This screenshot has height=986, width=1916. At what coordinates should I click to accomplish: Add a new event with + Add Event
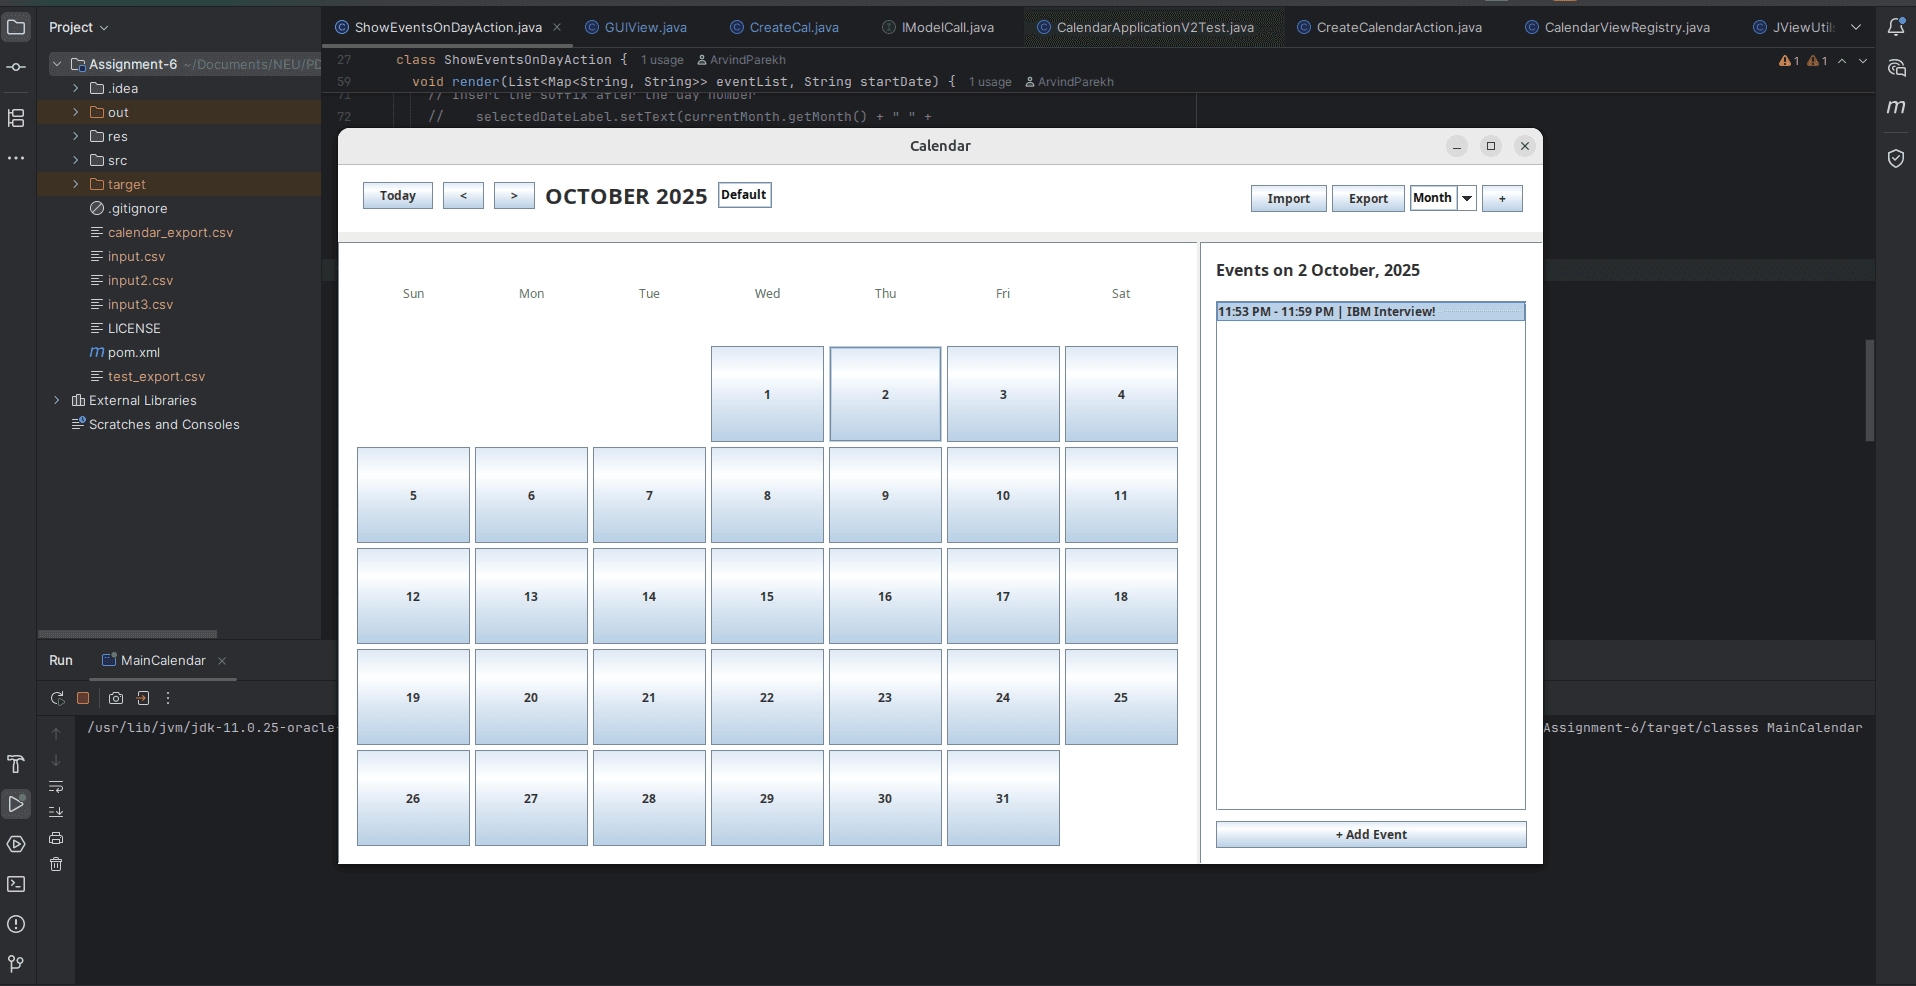click(1370, 834)
